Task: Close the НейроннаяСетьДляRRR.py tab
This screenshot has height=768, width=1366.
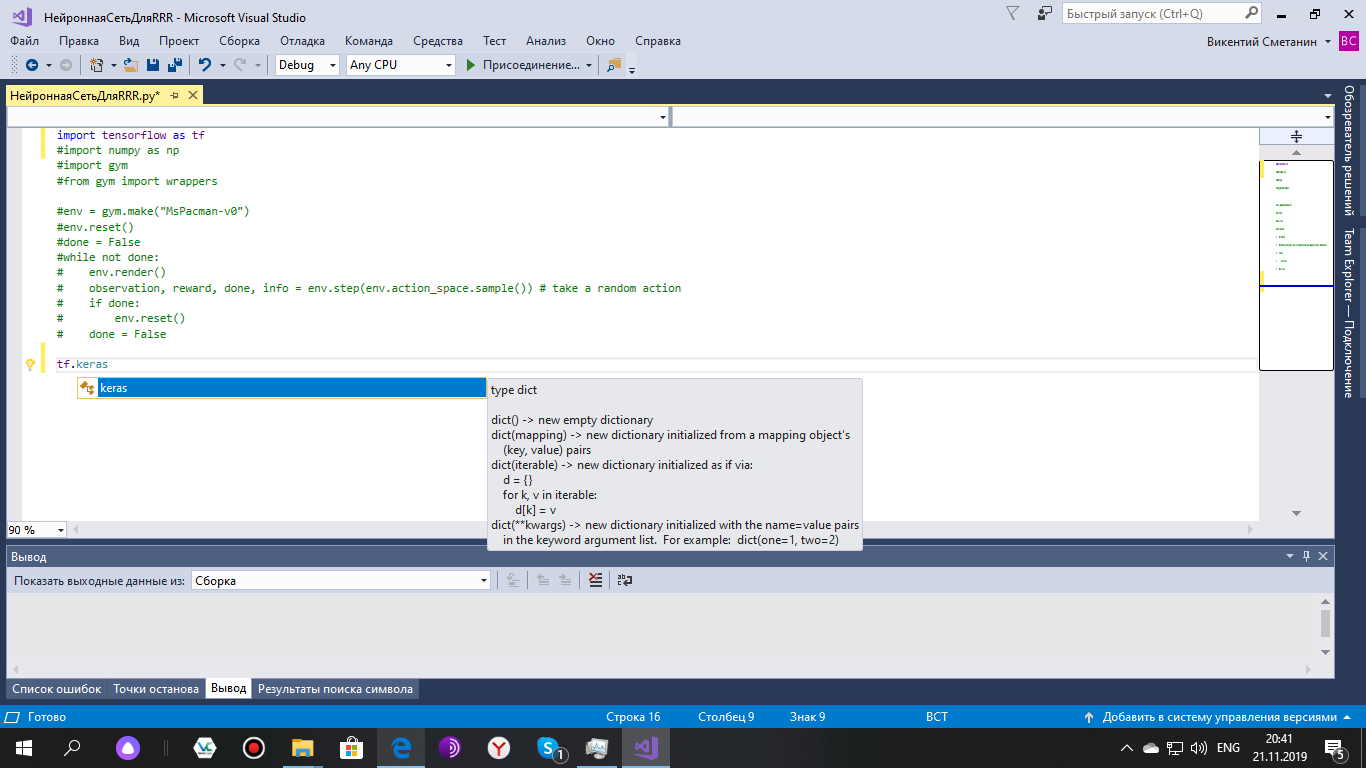Action: pyautogui.click(x=193, y=95)
